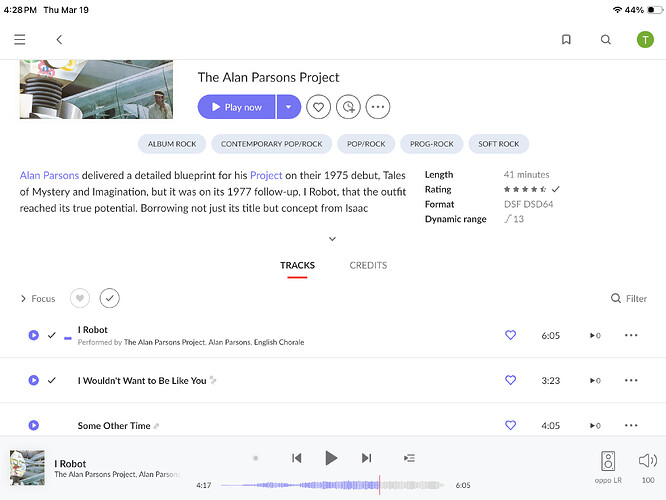Set the album star rating

point(525,189)
